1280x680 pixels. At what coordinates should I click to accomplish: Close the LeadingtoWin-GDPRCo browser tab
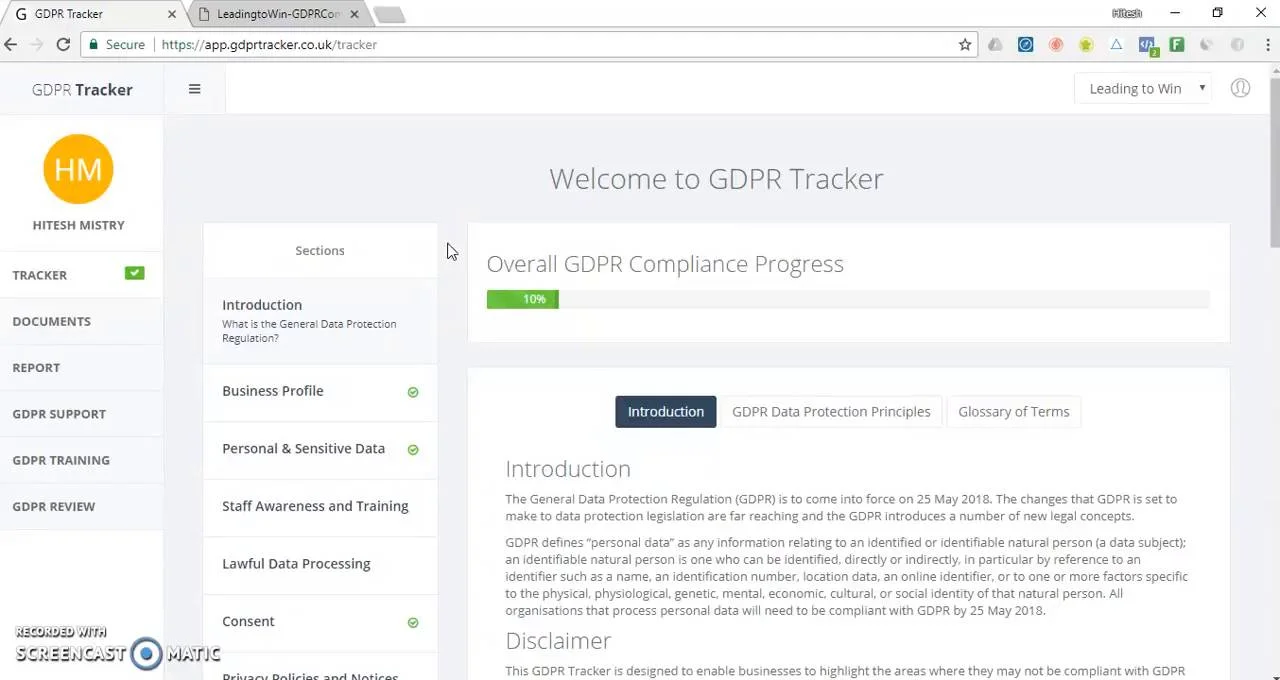(354, 14)
